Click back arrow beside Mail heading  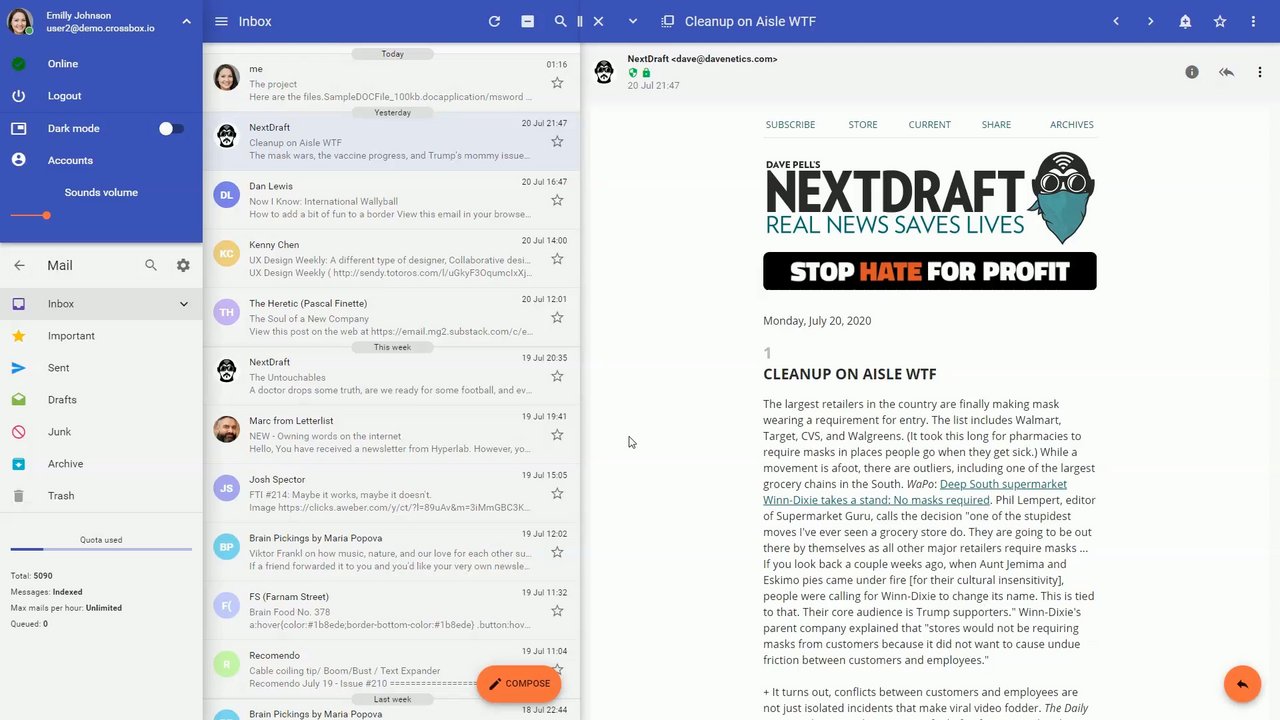[x=19, y=265]
